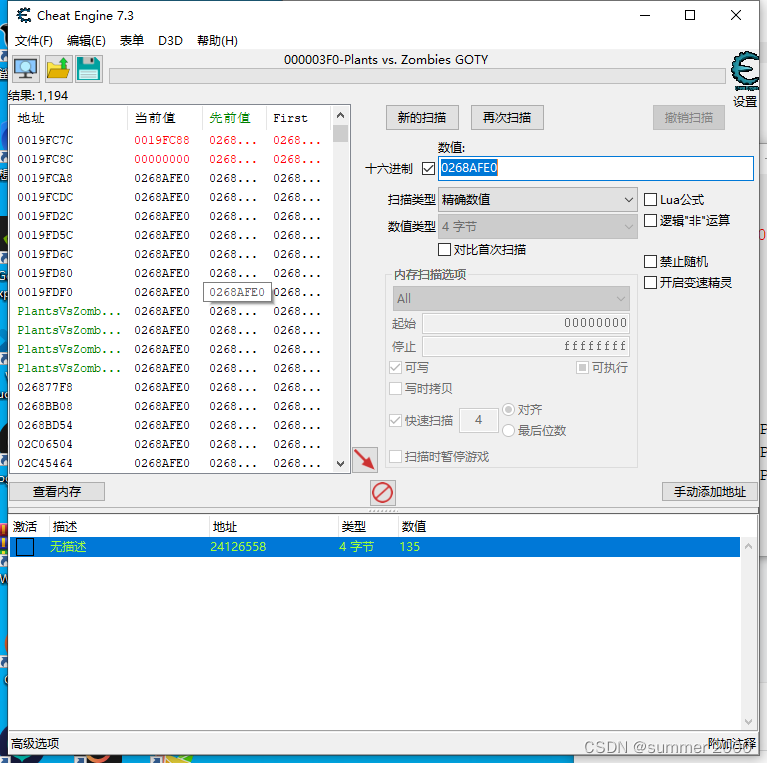767x763 pixels.
Task: Open the Cheat Engine logo settings icon
Action: point(744,71)
